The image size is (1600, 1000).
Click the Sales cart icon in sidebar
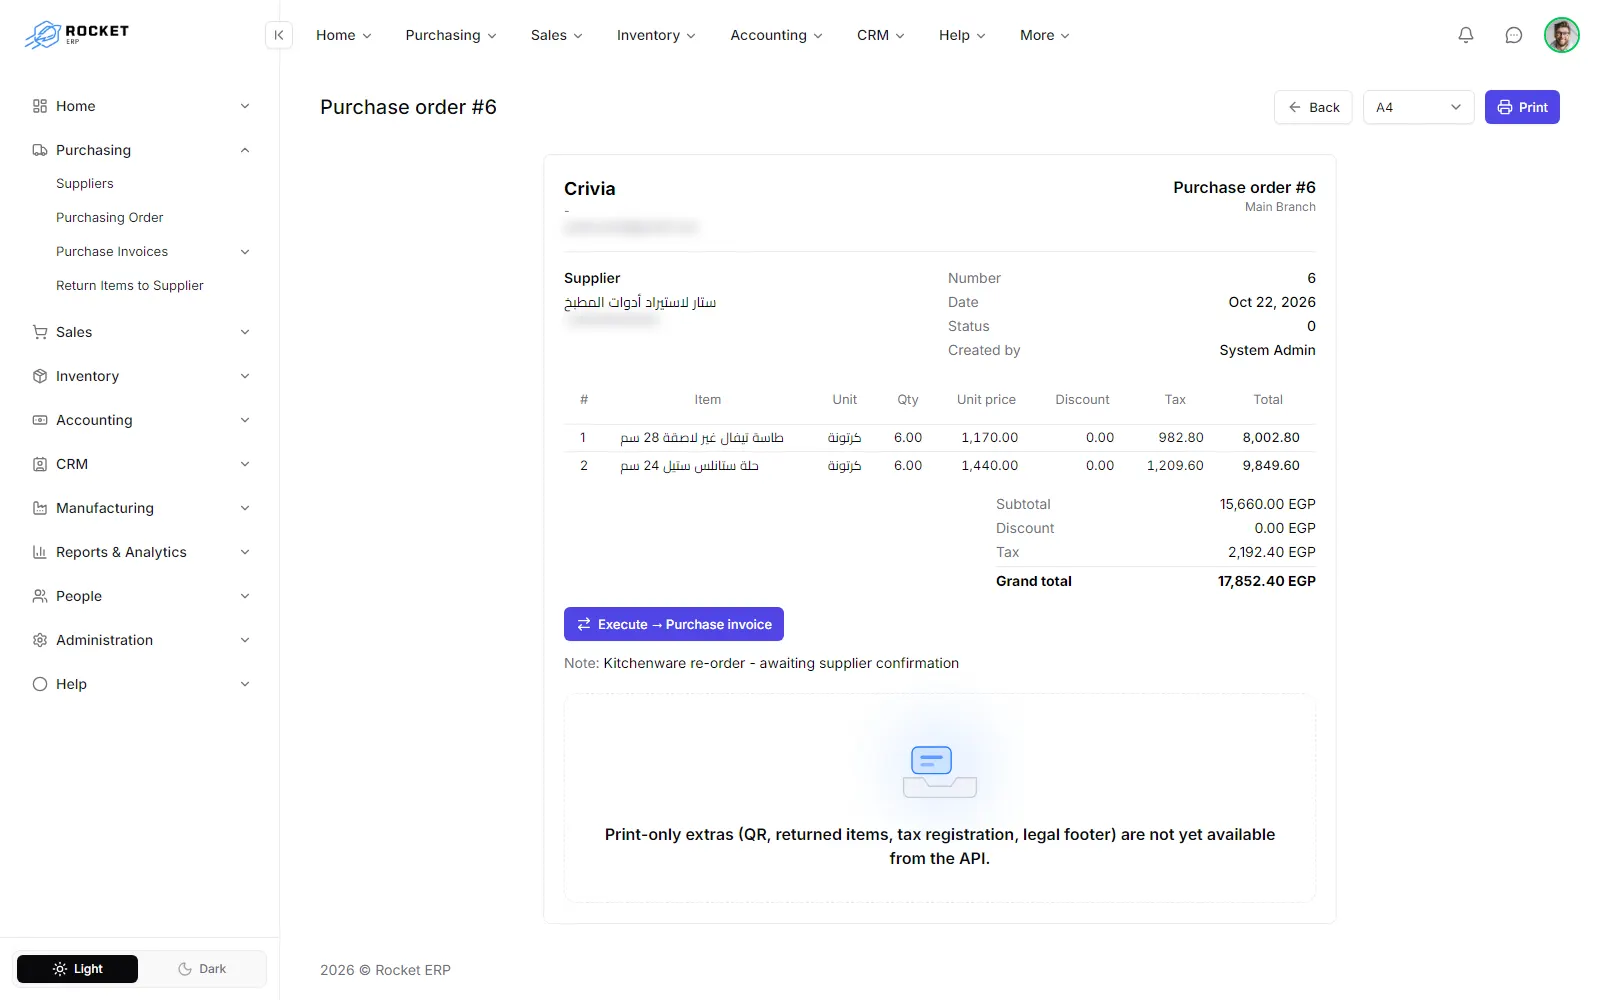coord(40,332)
